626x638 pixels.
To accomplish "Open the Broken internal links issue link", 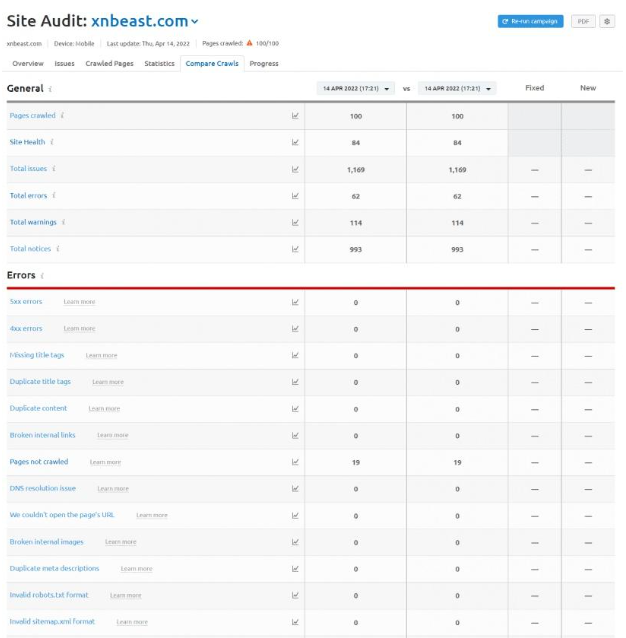I will 42,435.
